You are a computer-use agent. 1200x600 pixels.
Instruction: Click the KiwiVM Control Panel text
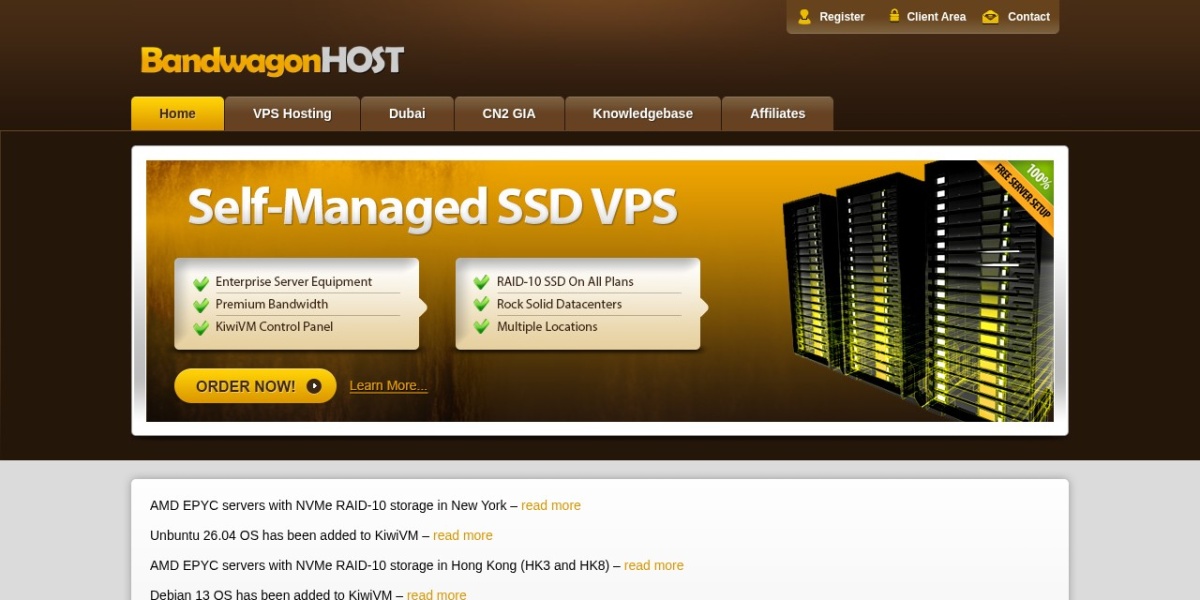click(x=274, y=327)
